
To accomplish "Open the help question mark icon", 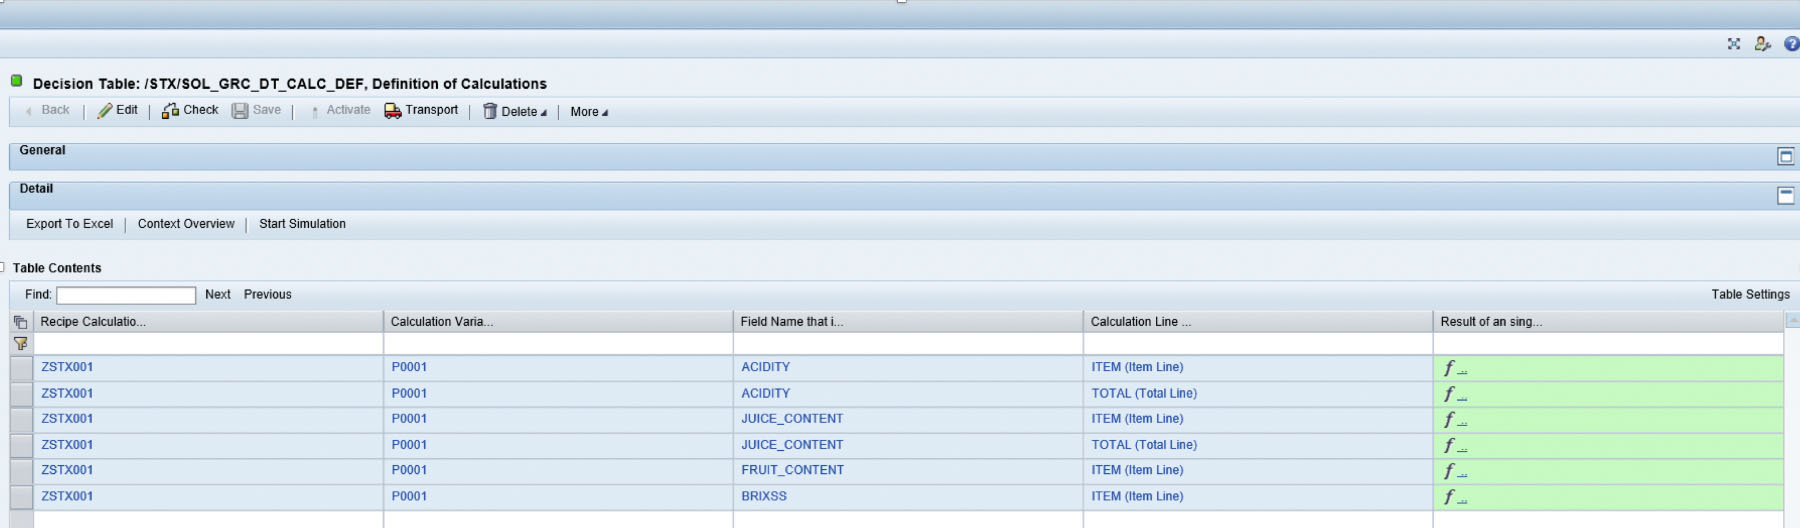I will (1791, 44).
